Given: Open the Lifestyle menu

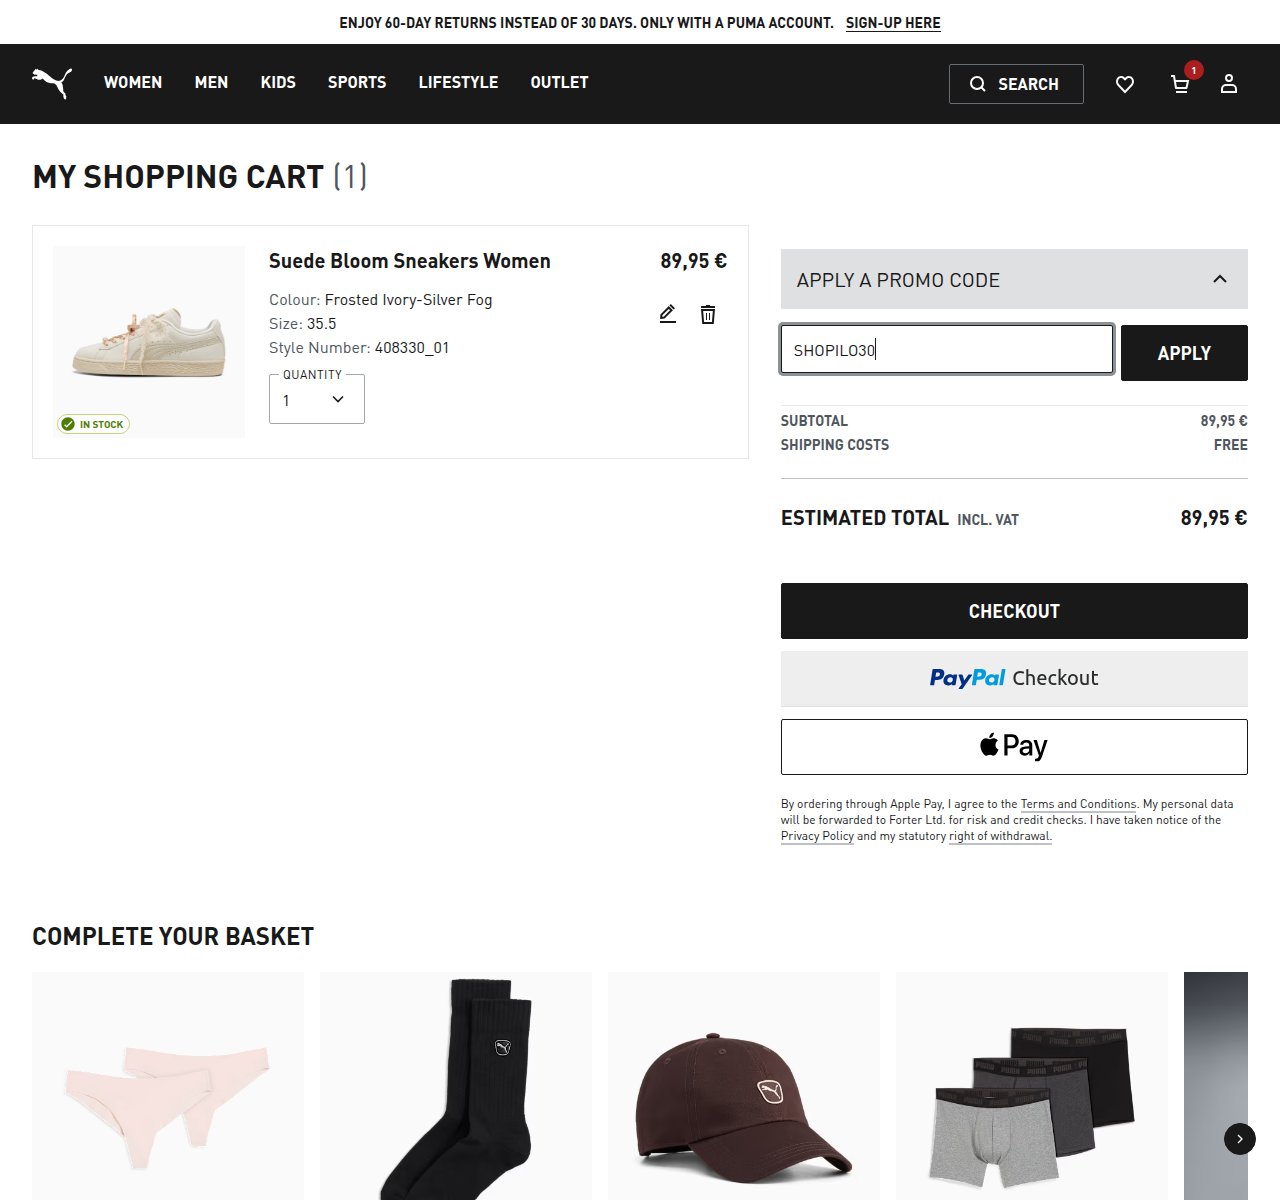Looking at the screenshot, I should click(x=458, y=82).
